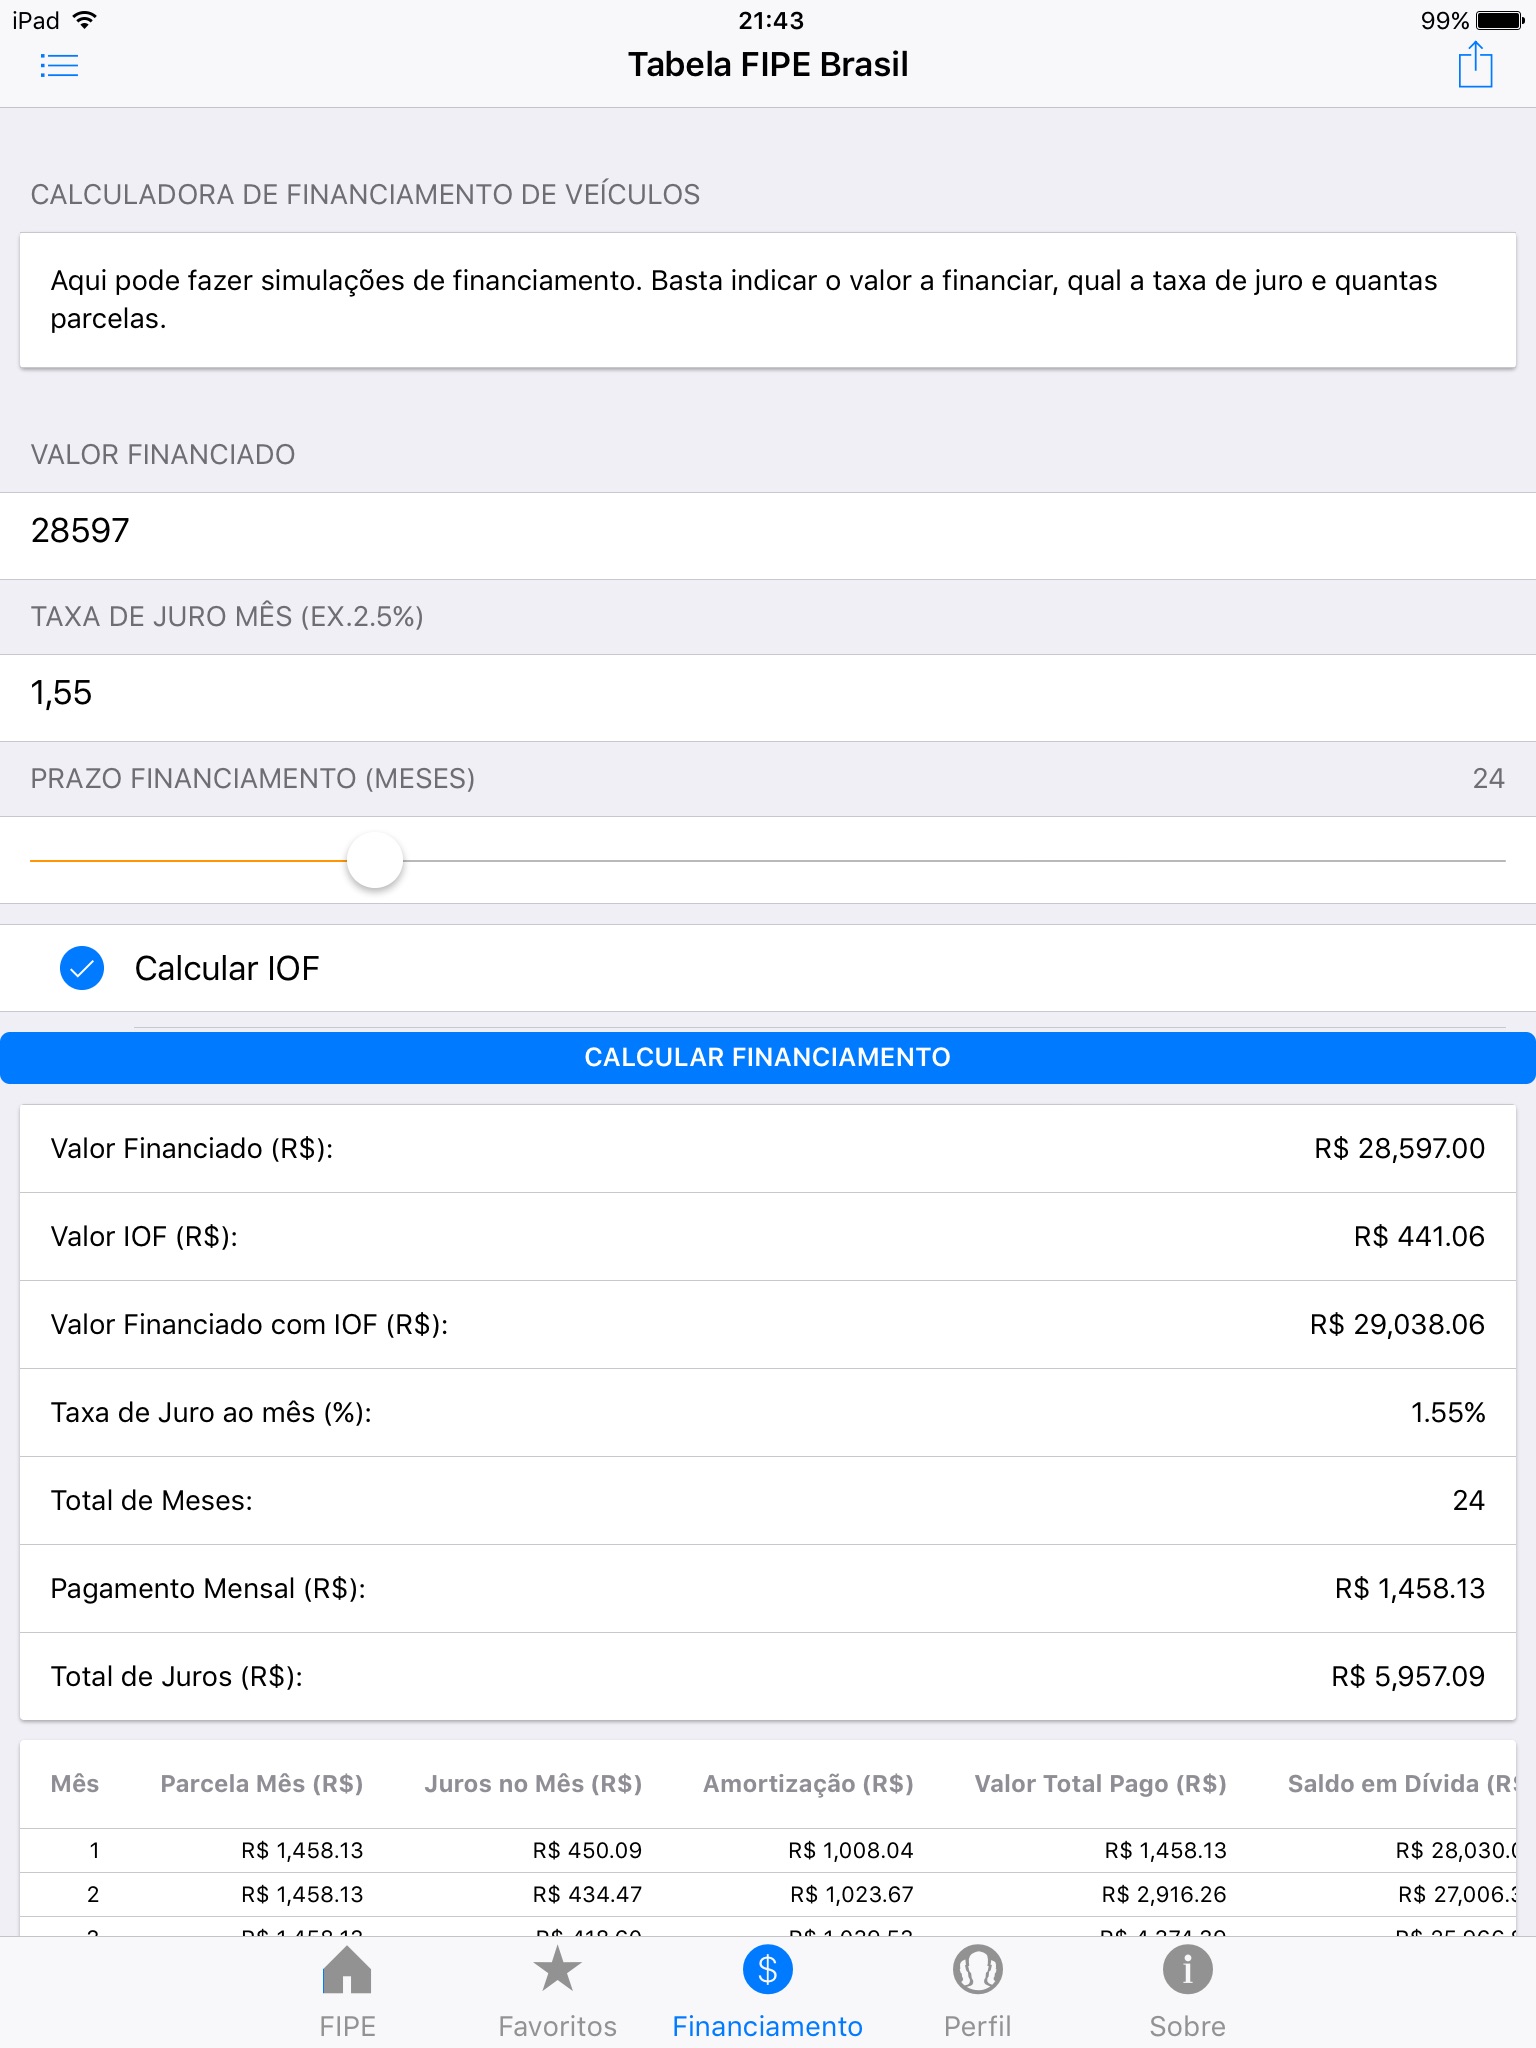Select the Parcela Mês (R$) column header
This screenshot has height=2048, width=1536.
click(261, 1784)
